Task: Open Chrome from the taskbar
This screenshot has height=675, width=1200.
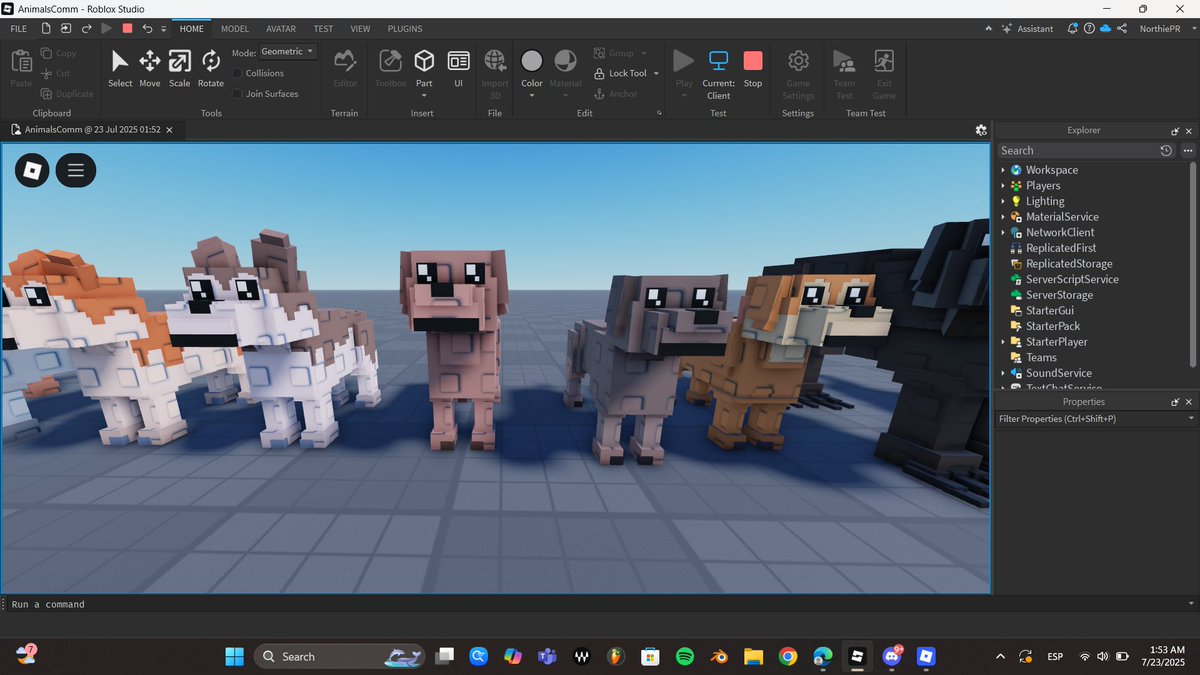Action: coord(788,656)
